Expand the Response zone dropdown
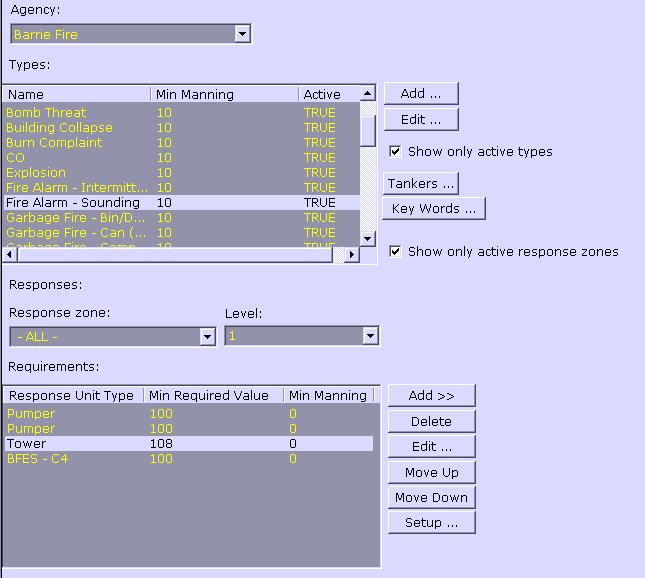The height and width of the screenshot is (578, 645). [207, 337]
